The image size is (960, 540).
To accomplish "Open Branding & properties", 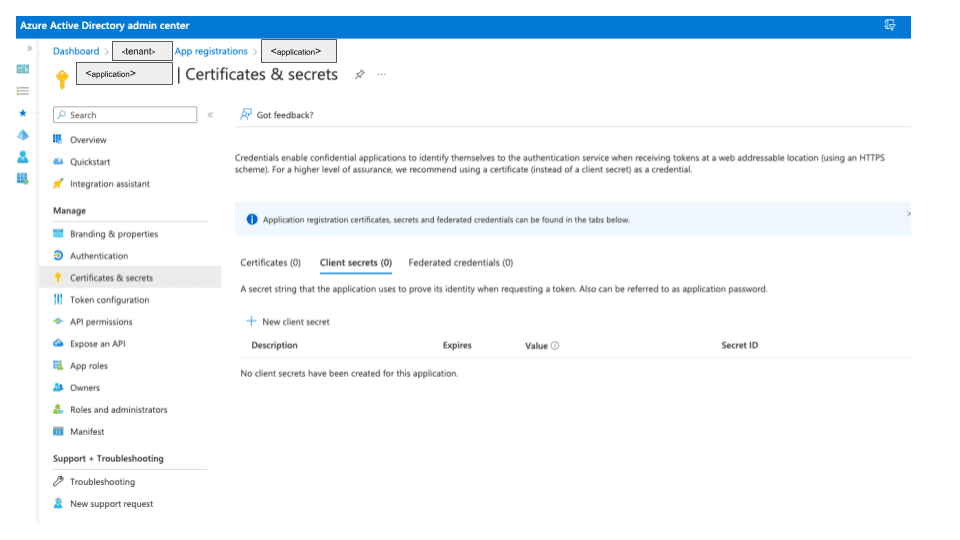I will click(x=114, y=234).
